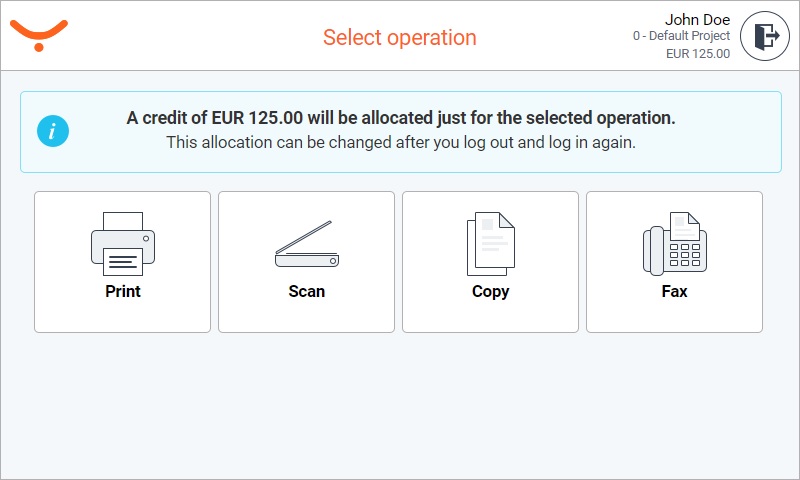The width and height of the screenshot is (800, 480).
Task: Open the Copy operation label
Action: click(490, 292)
